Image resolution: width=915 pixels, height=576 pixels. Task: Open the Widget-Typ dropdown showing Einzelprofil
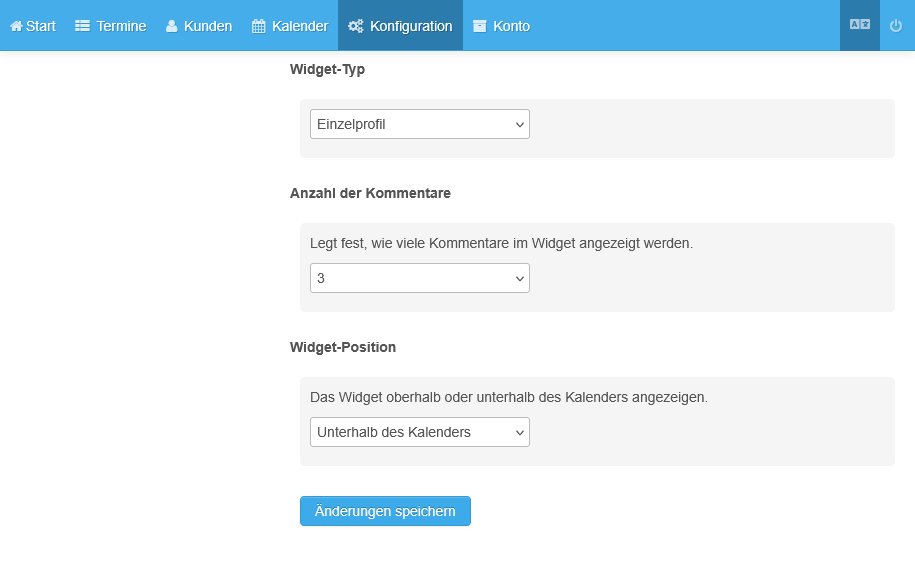(x=419, y=124)
